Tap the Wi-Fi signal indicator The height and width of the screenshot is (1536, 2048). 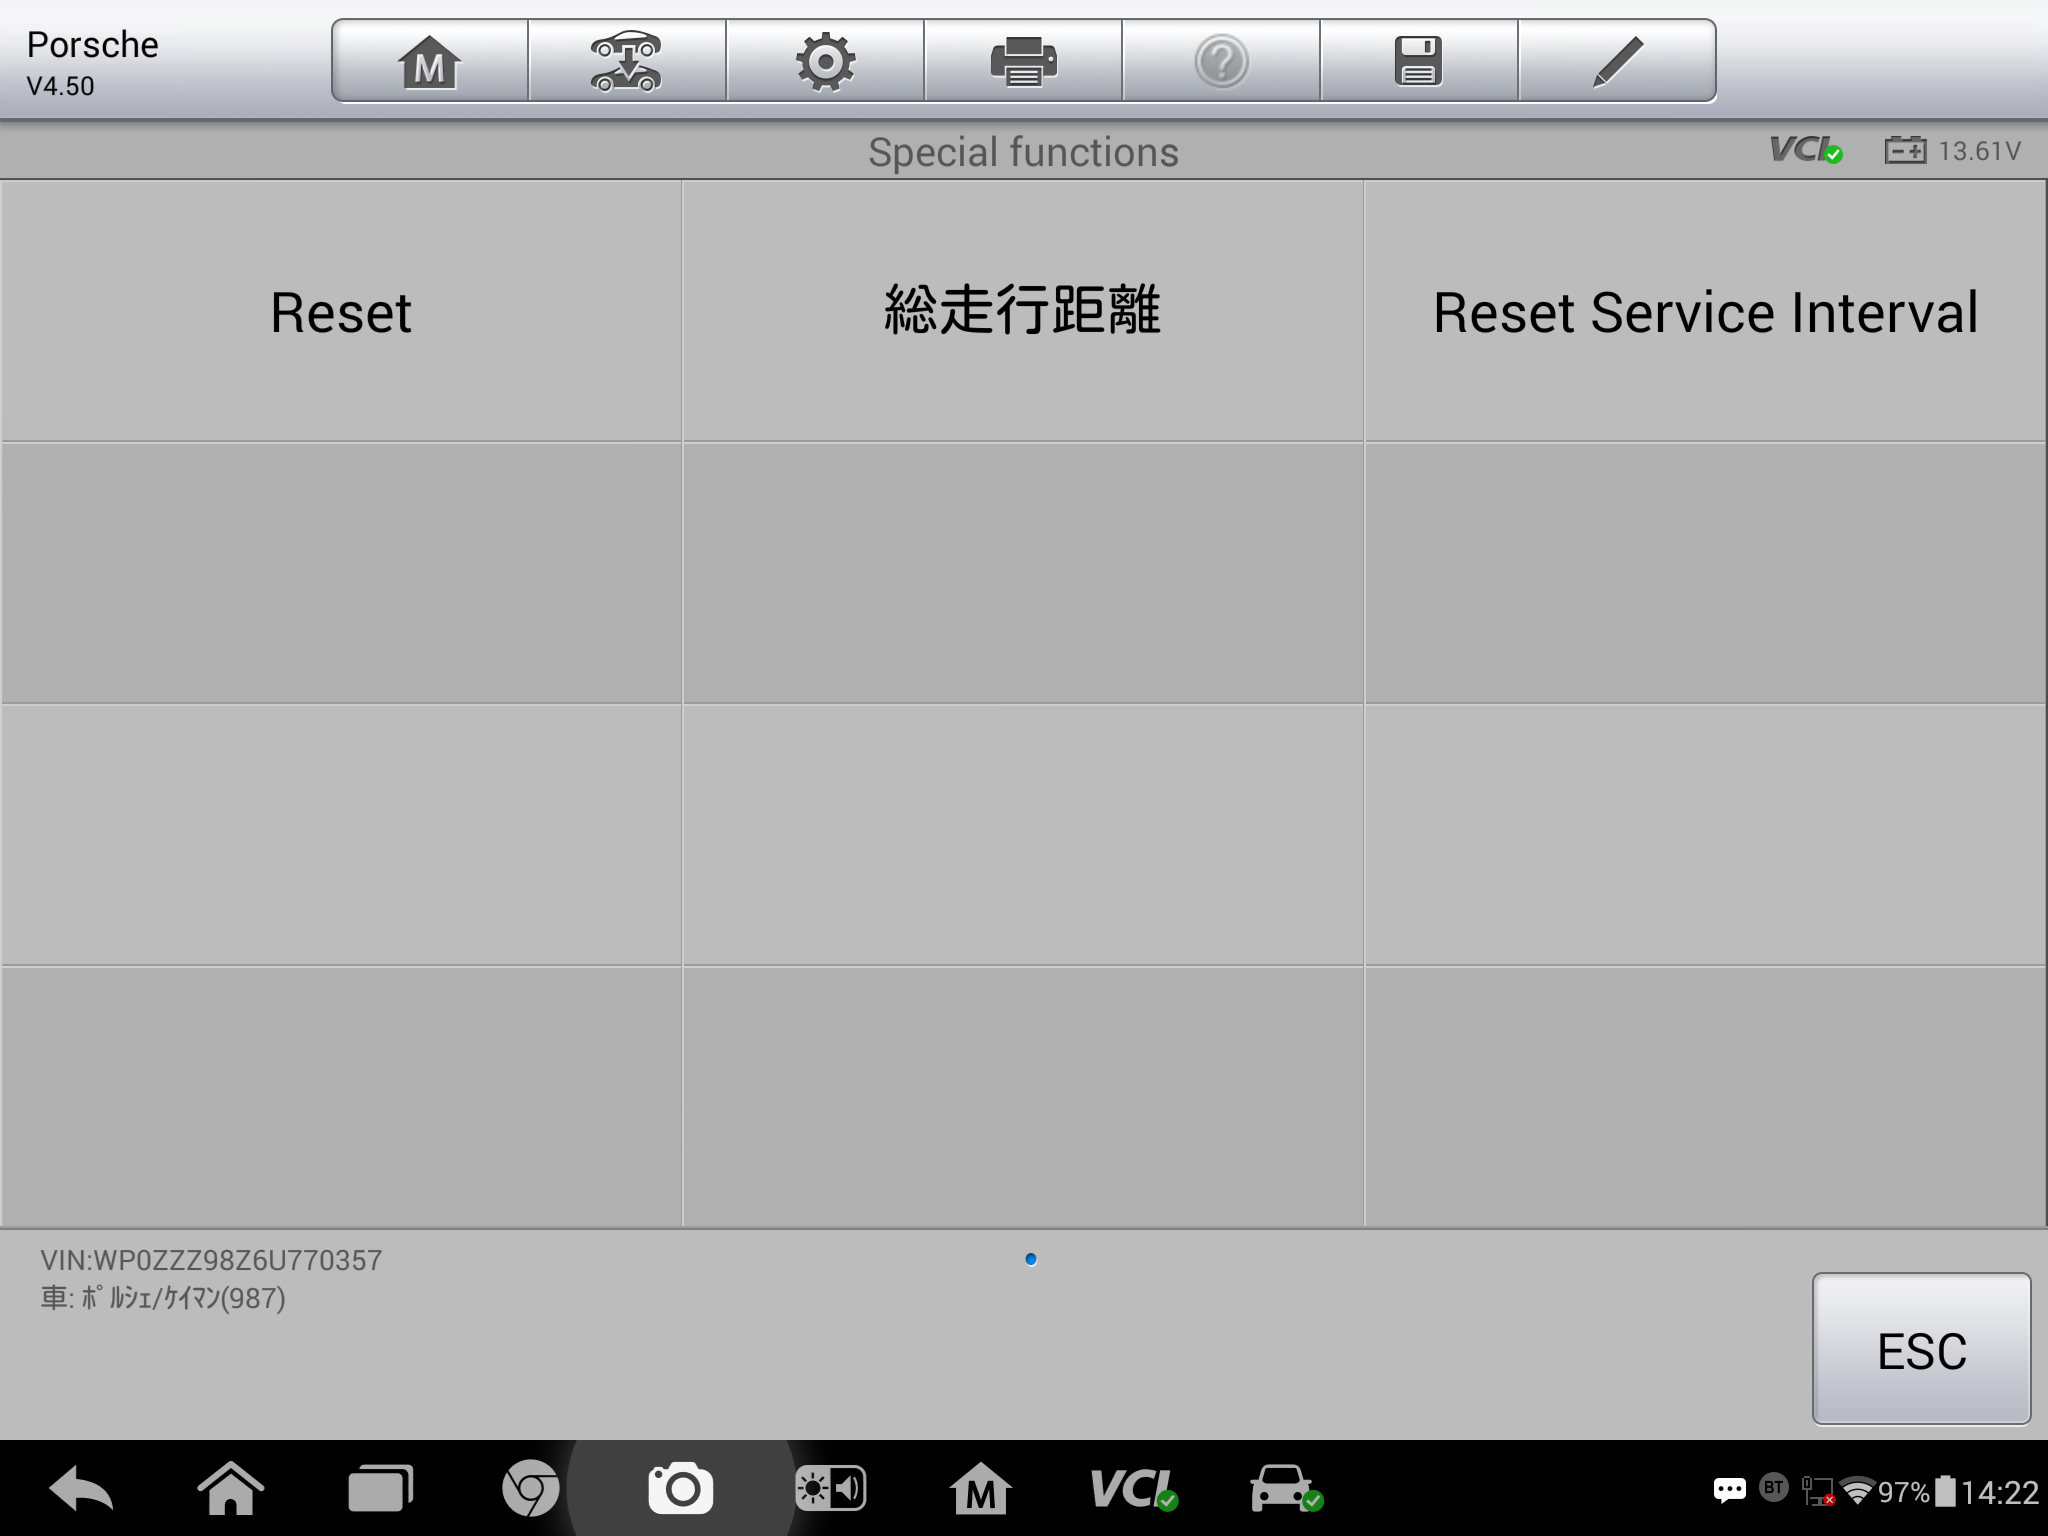point(1857,1491)
